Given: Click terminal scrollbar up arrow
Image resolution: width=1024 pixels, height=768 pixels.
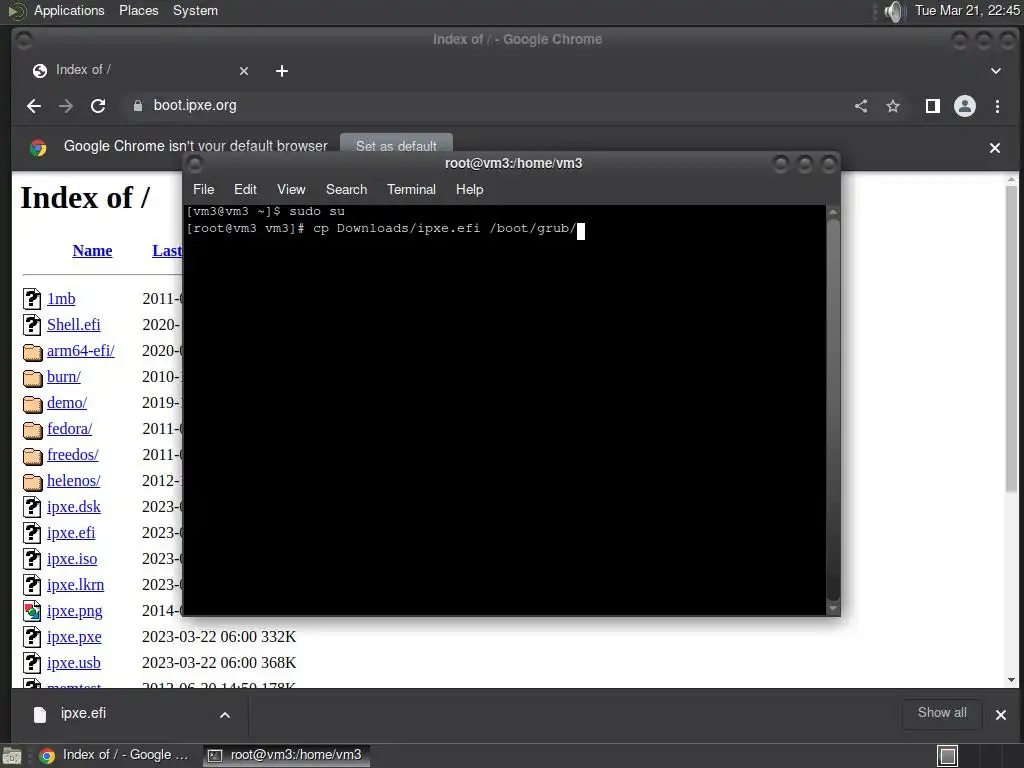Looking at the screenshot, I should 833,212.
